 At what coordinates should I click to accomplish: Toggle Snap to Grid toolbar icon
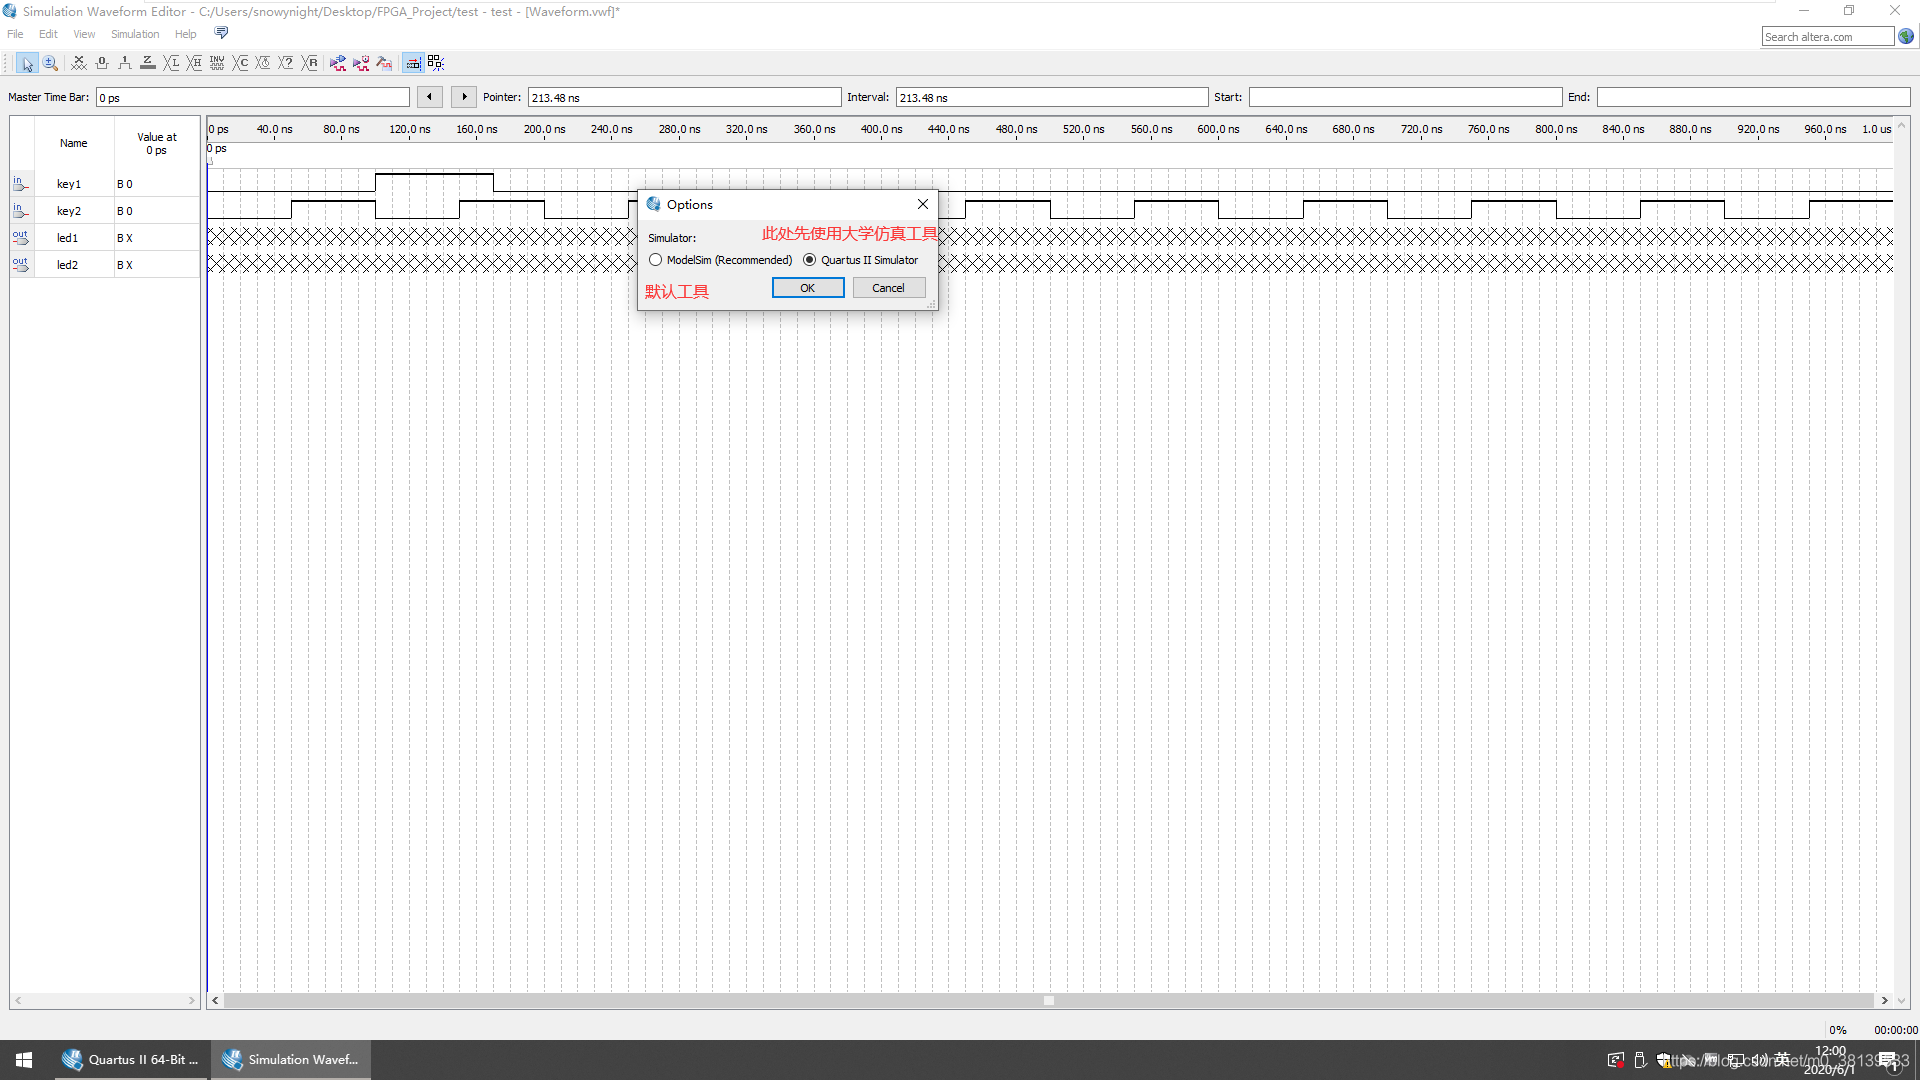(x=412, y=63)
